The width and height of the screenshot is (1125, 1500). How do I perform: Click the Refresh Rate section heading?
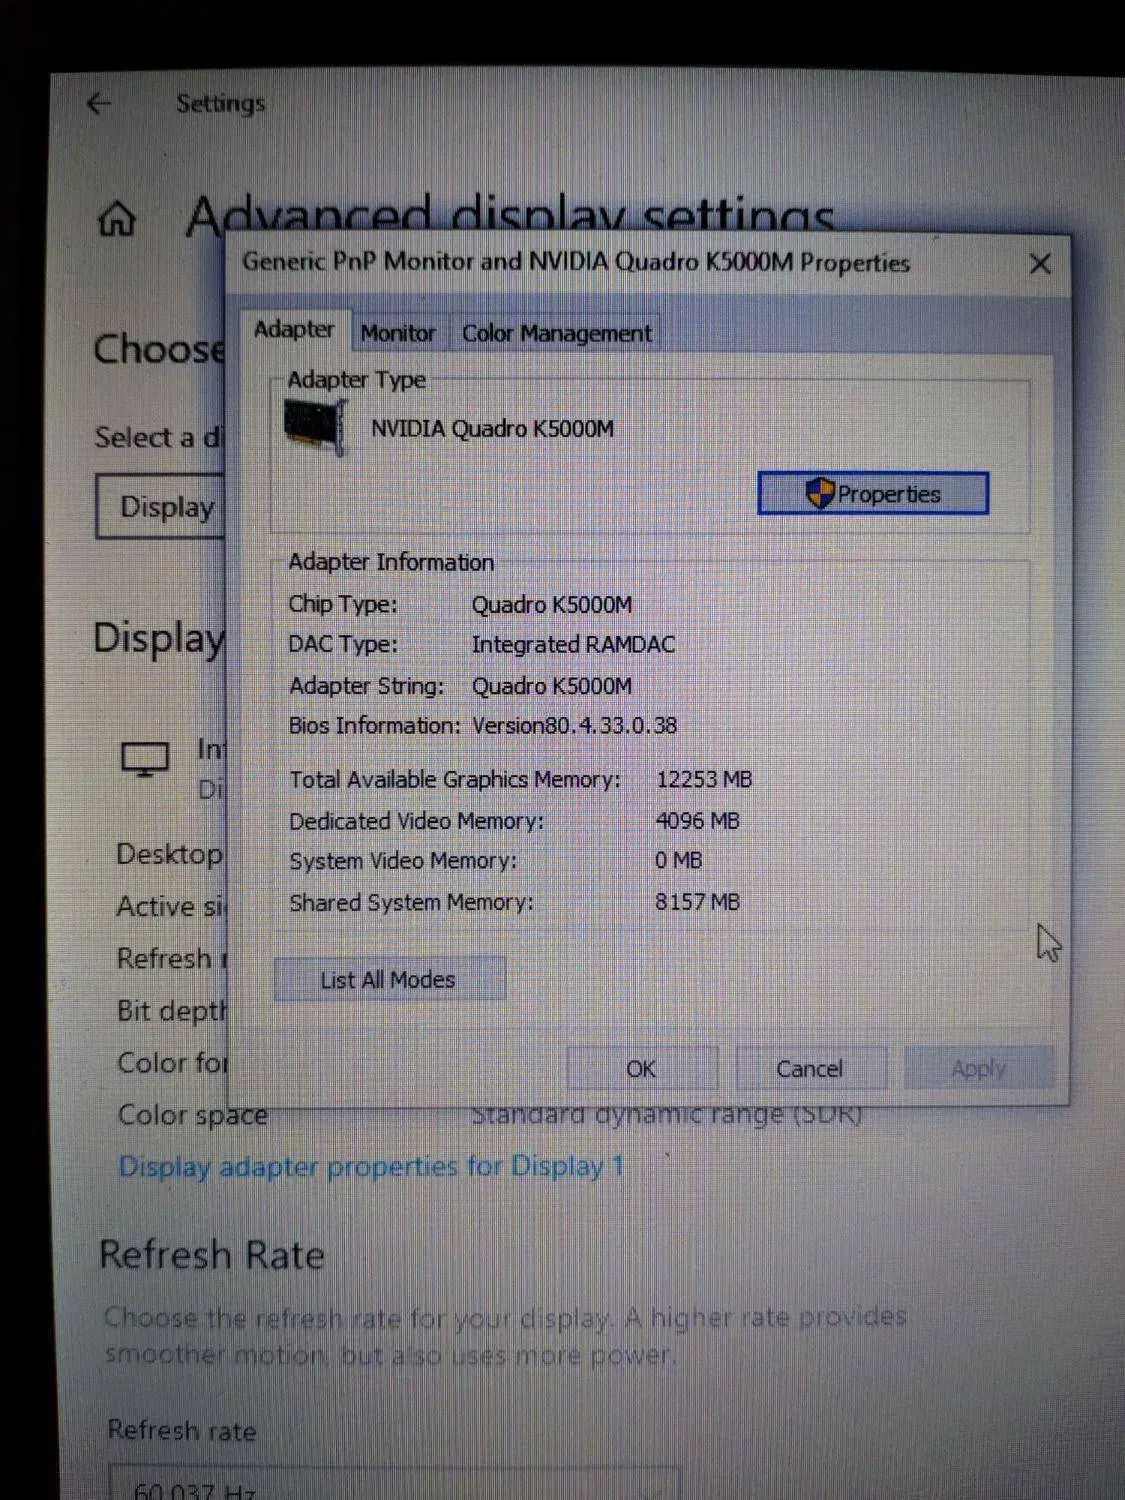coord(212,1255)
